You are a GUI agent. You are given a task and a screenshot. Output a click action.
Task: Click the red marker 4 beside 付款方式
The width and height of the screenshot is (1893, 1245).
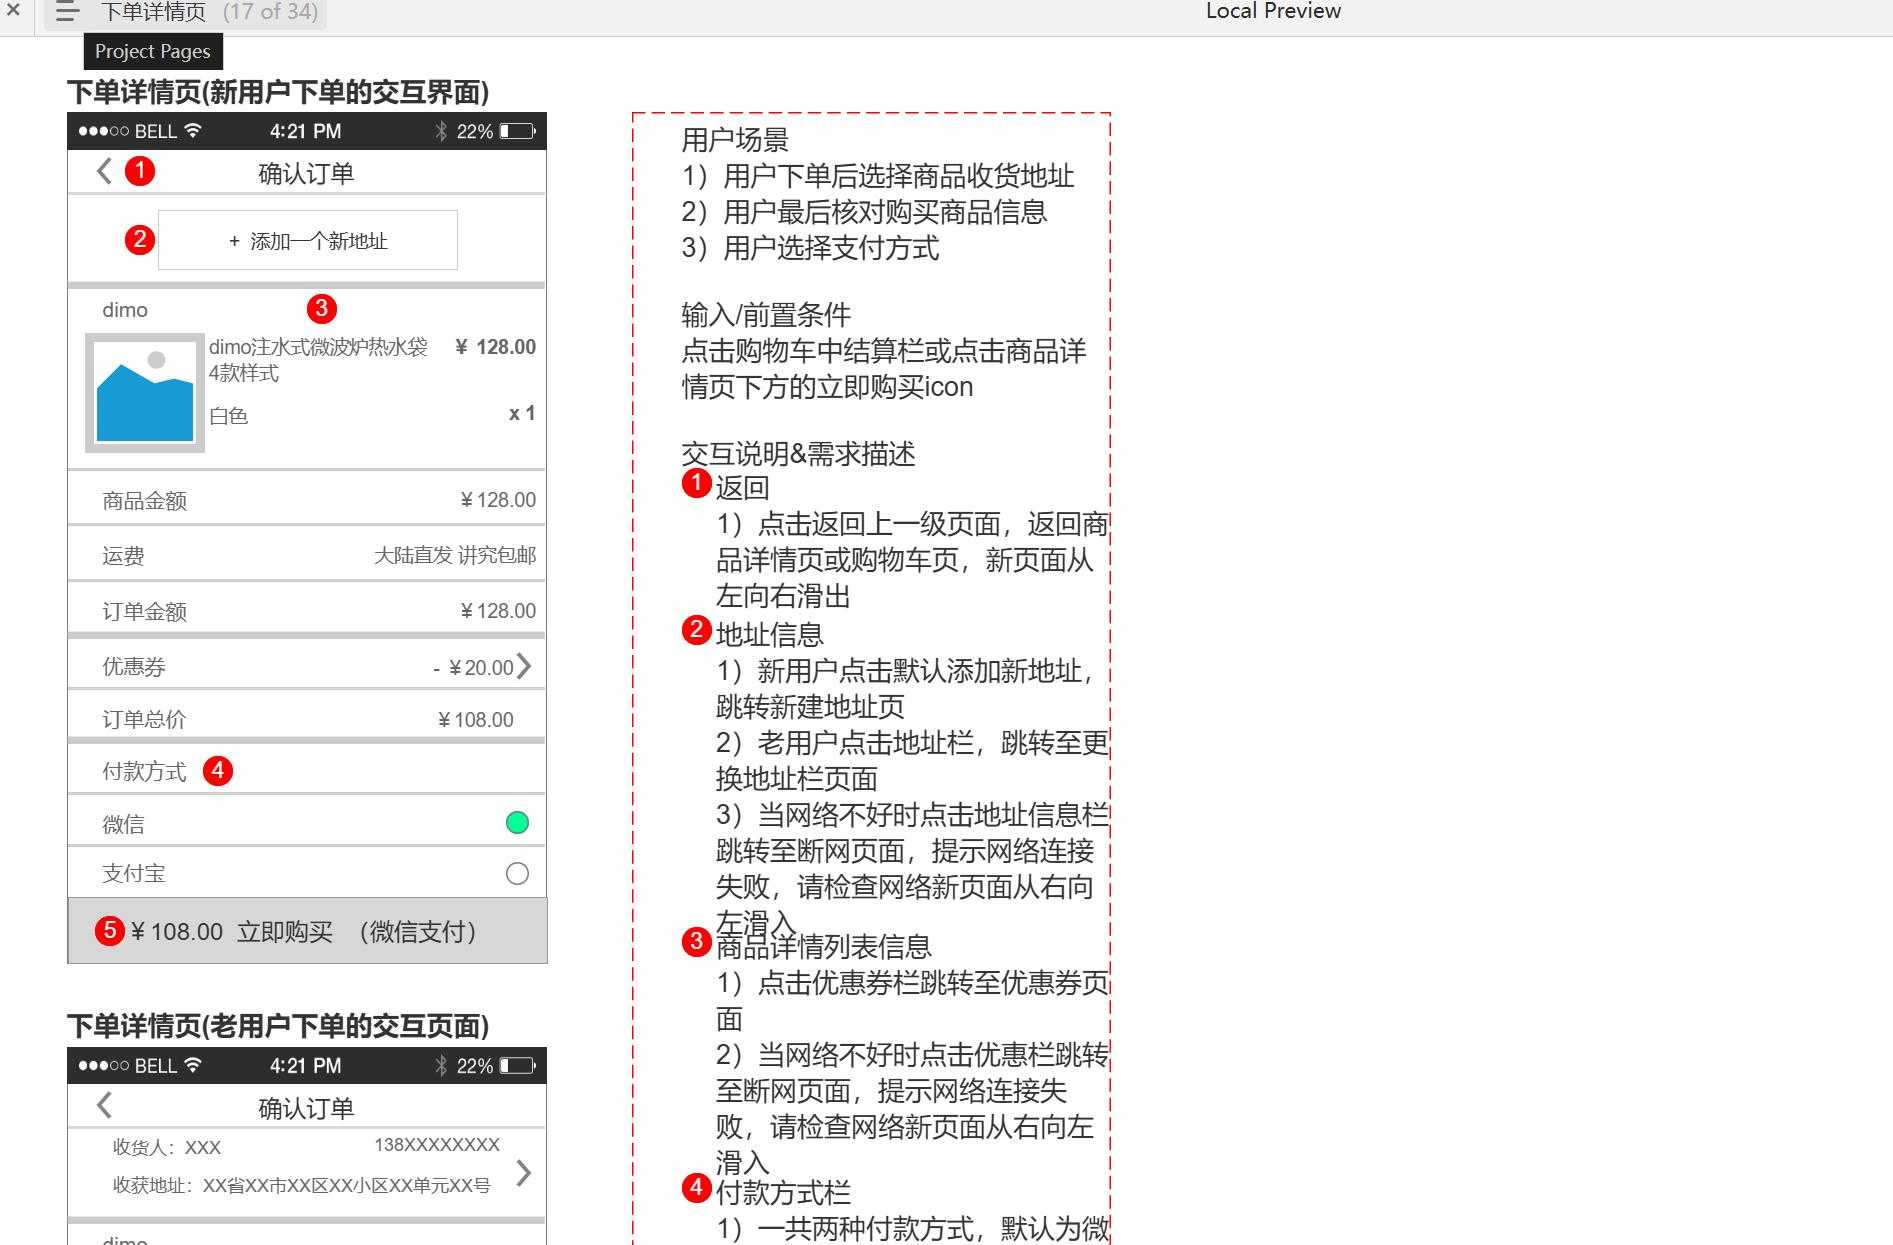tap(218, 770)
